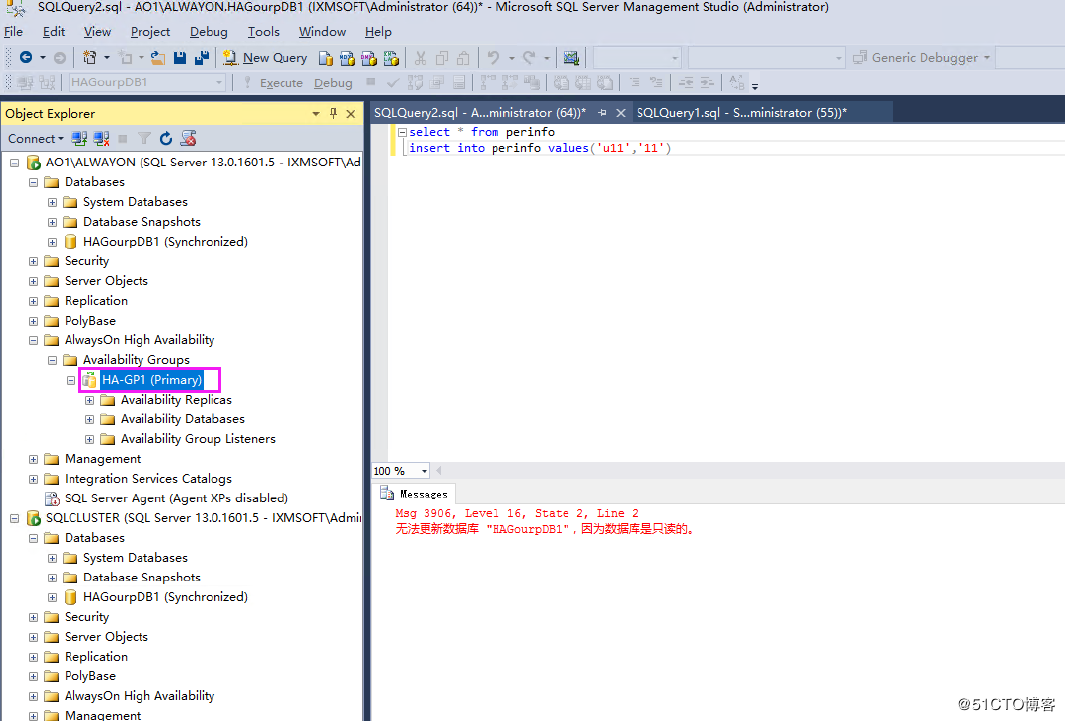The image size is (1065, 721).
Task: Click the DMX query icon
Action: click(x=369, y=58)
